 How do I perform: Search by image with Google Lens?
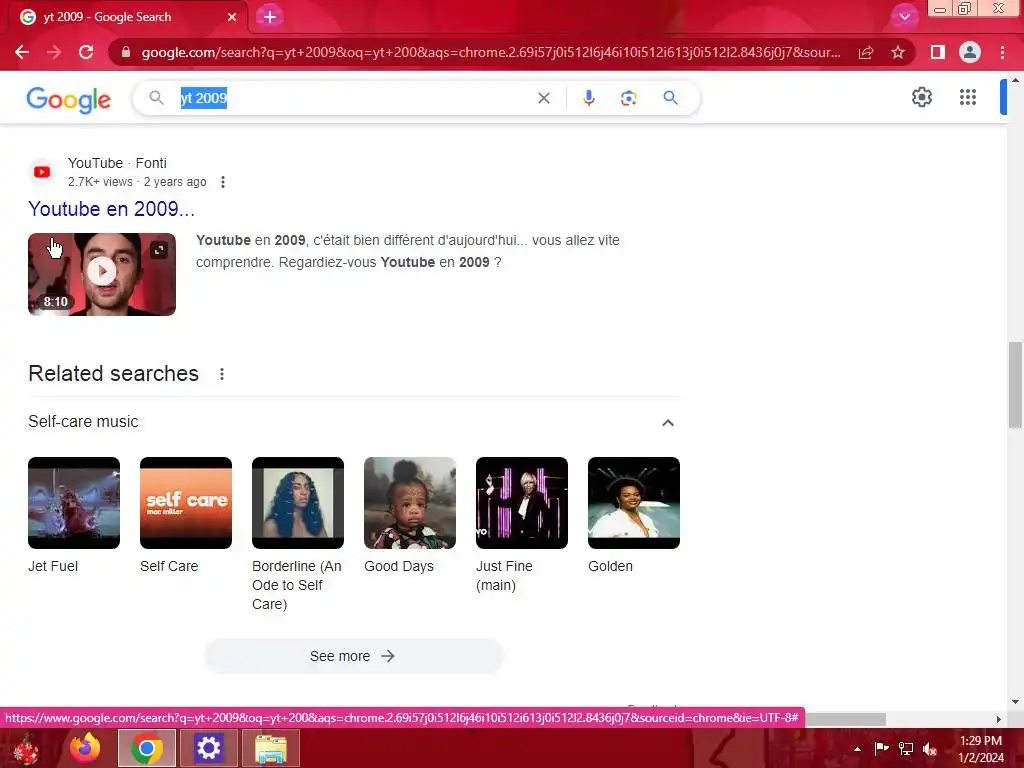tap(628, 98)
